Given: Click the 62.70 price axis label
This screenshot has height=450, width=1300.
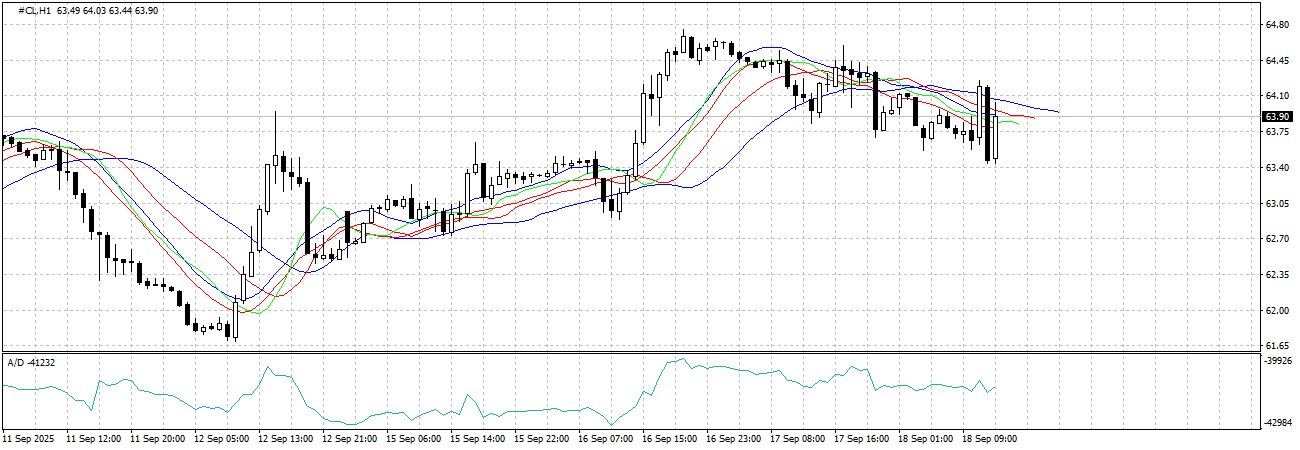Looking at the screenshot, I should point(1278,239).
